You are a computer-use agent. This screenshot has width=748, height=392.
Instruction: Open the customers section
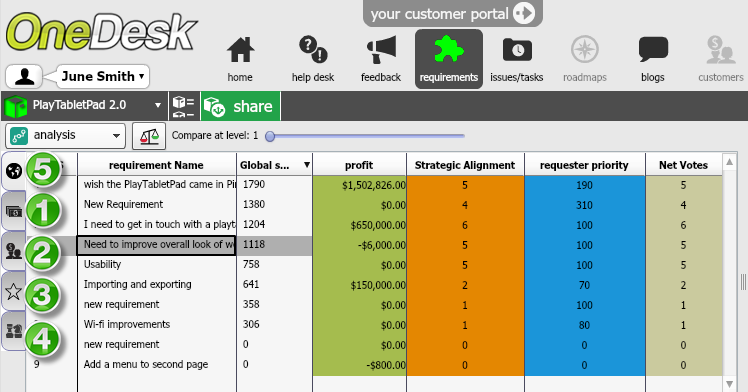[x=720, y=59]
